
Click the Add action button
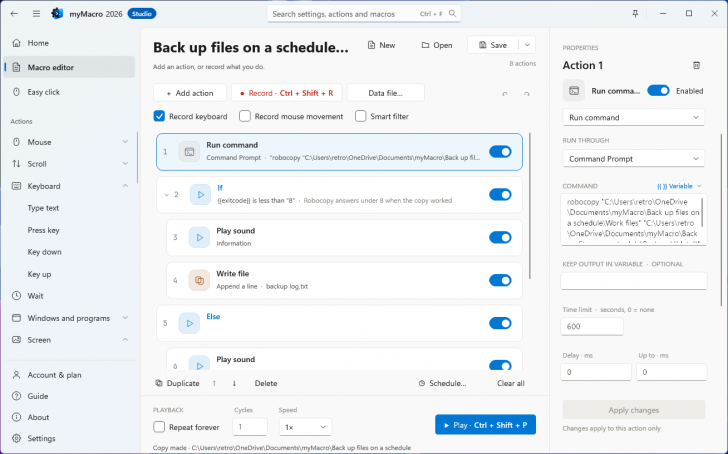(x=189, y=93)
